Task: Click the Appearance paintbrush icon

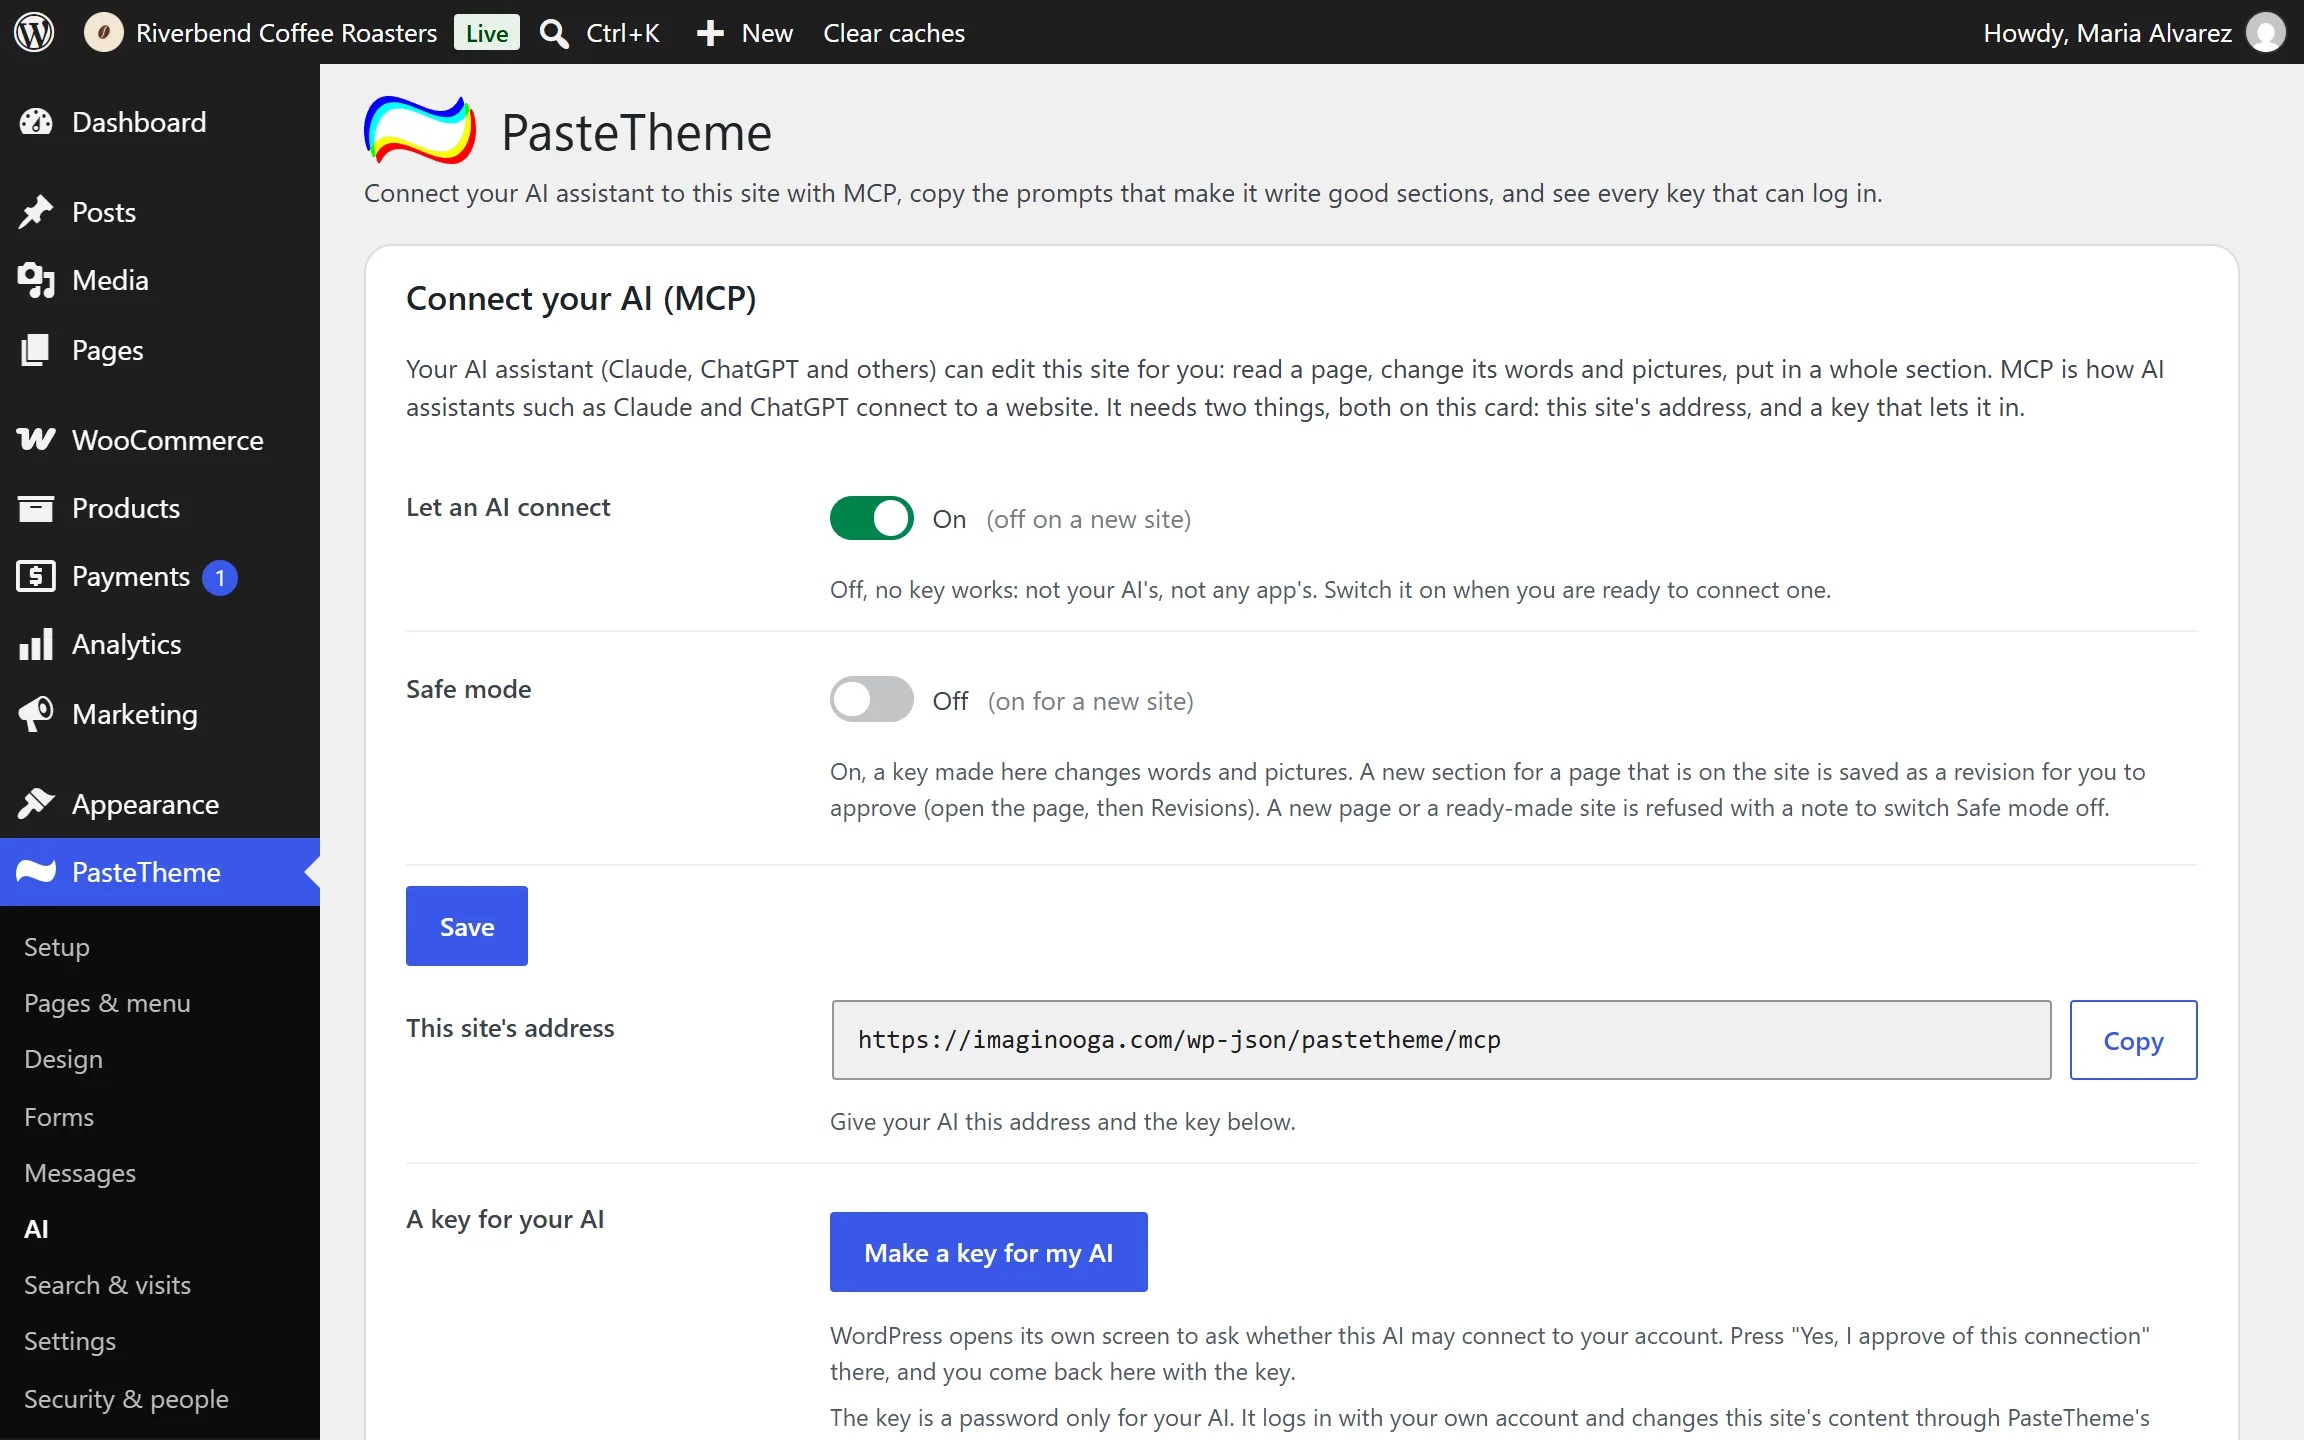Action: click(36, 804)
